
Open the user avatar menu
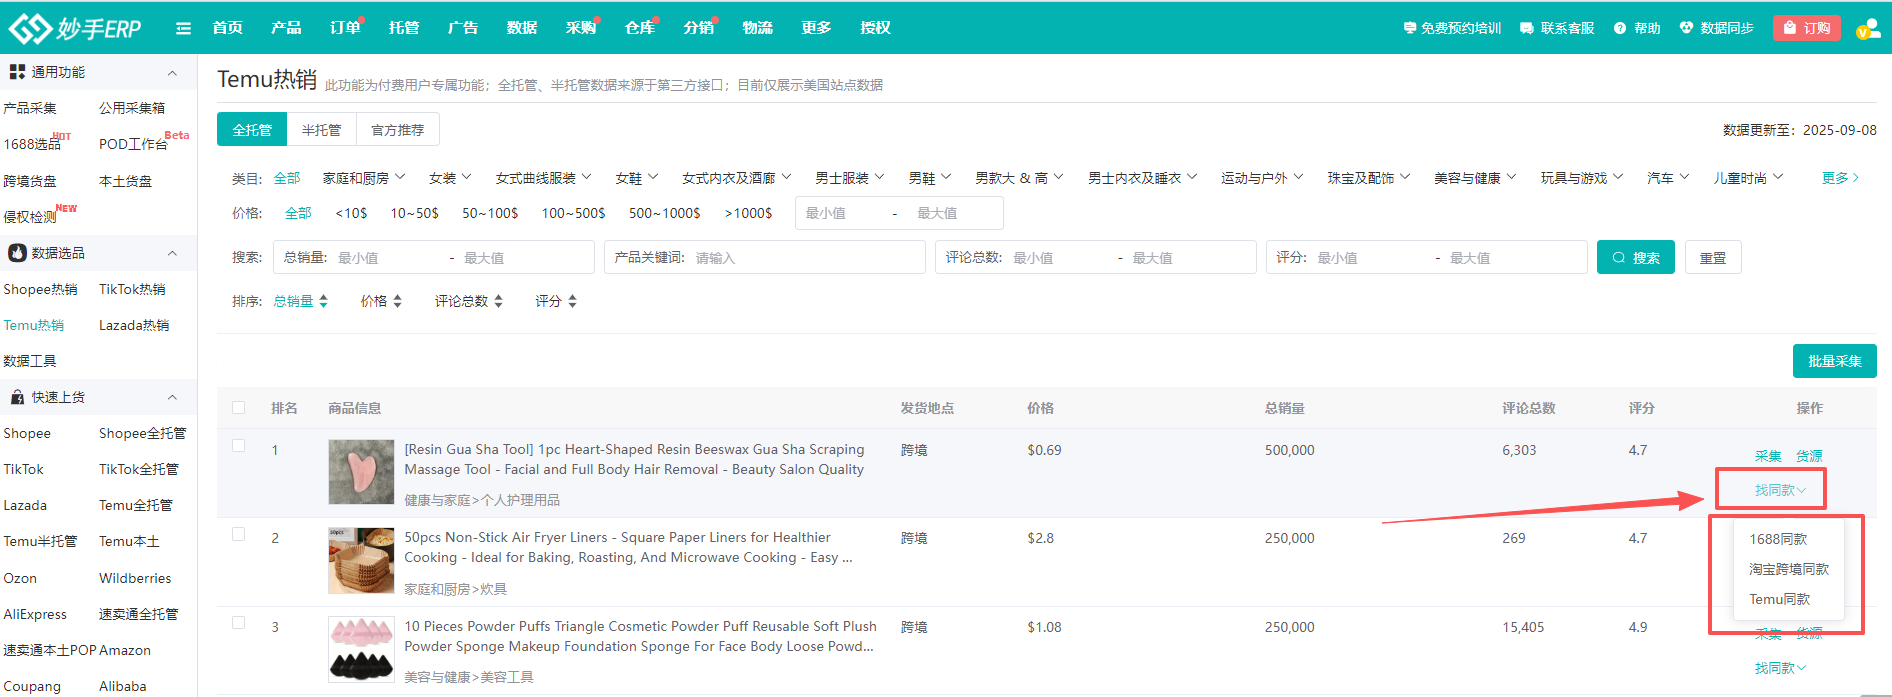[x=1868, y=28]
